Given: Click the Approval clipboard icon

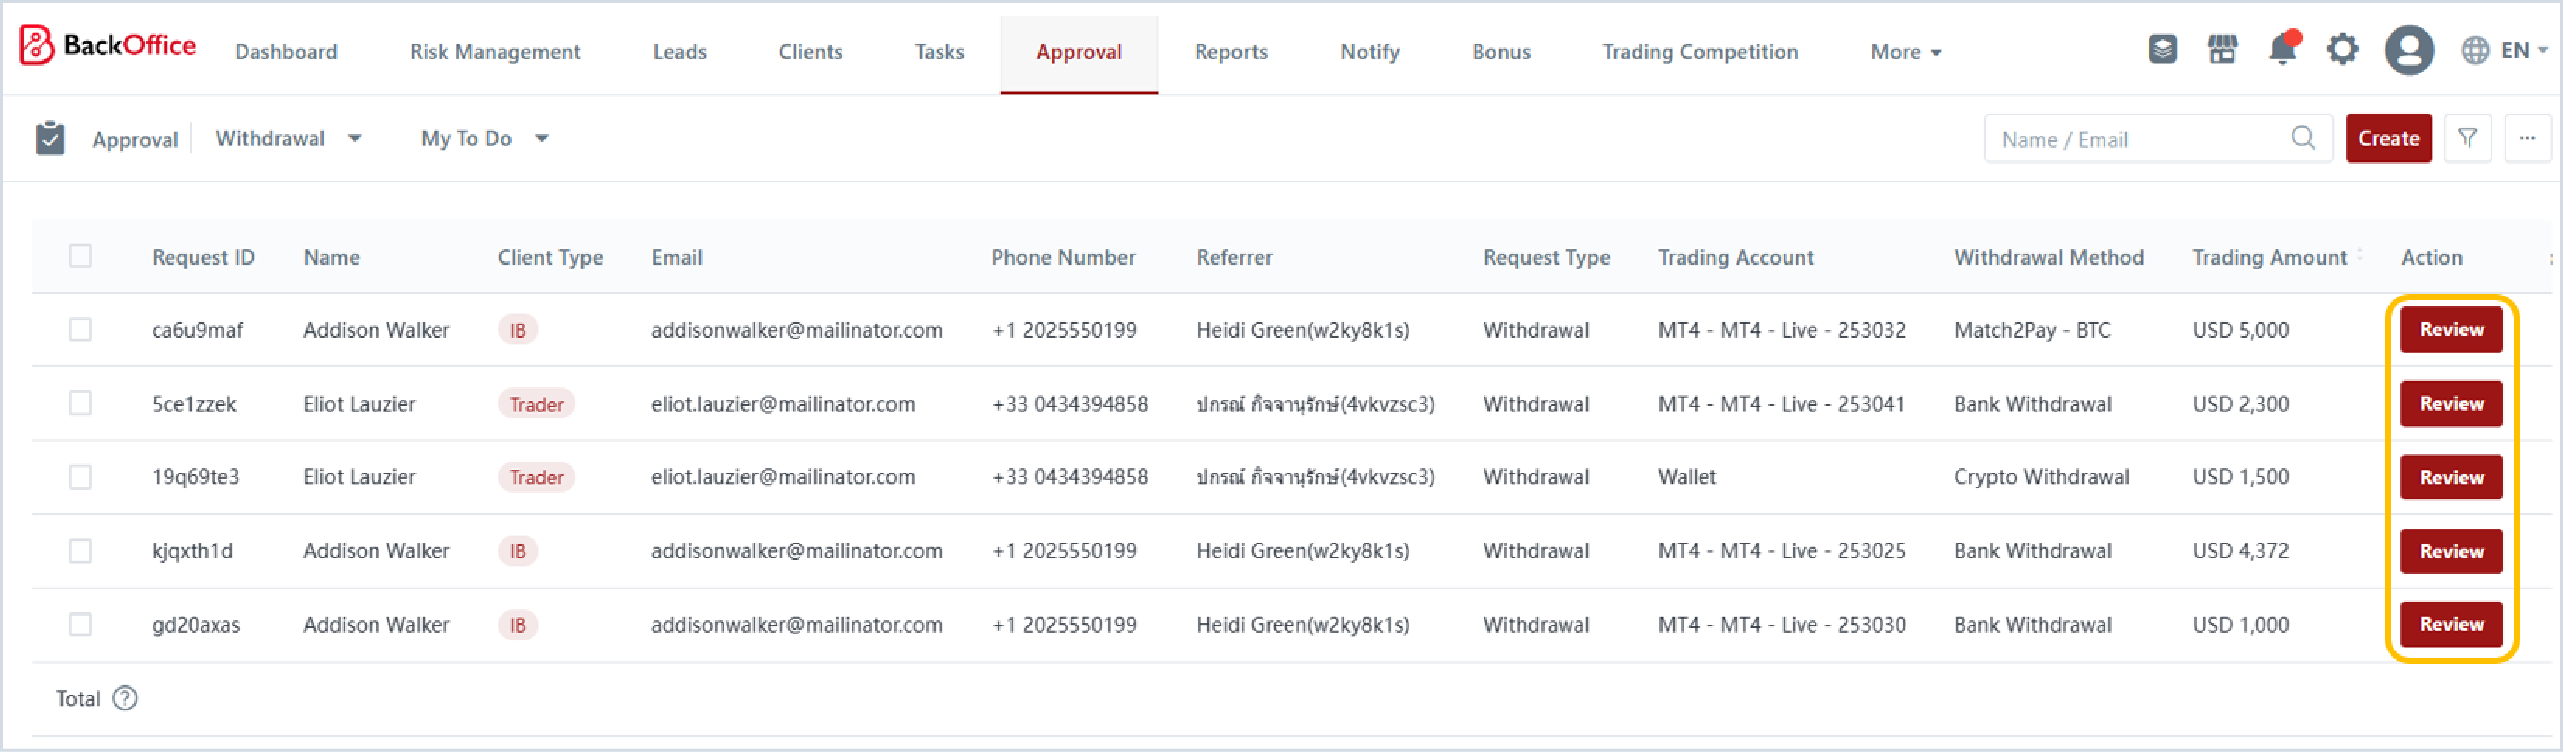Looking at the screenshot, I should click(x=50, y=138).
